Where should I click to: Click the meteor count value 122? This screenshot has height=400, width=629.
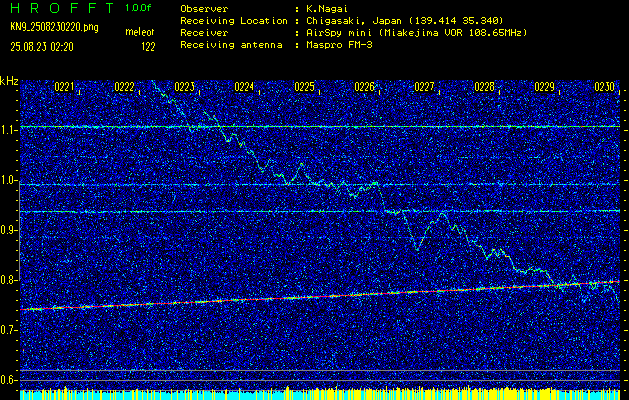click(148, 47)
